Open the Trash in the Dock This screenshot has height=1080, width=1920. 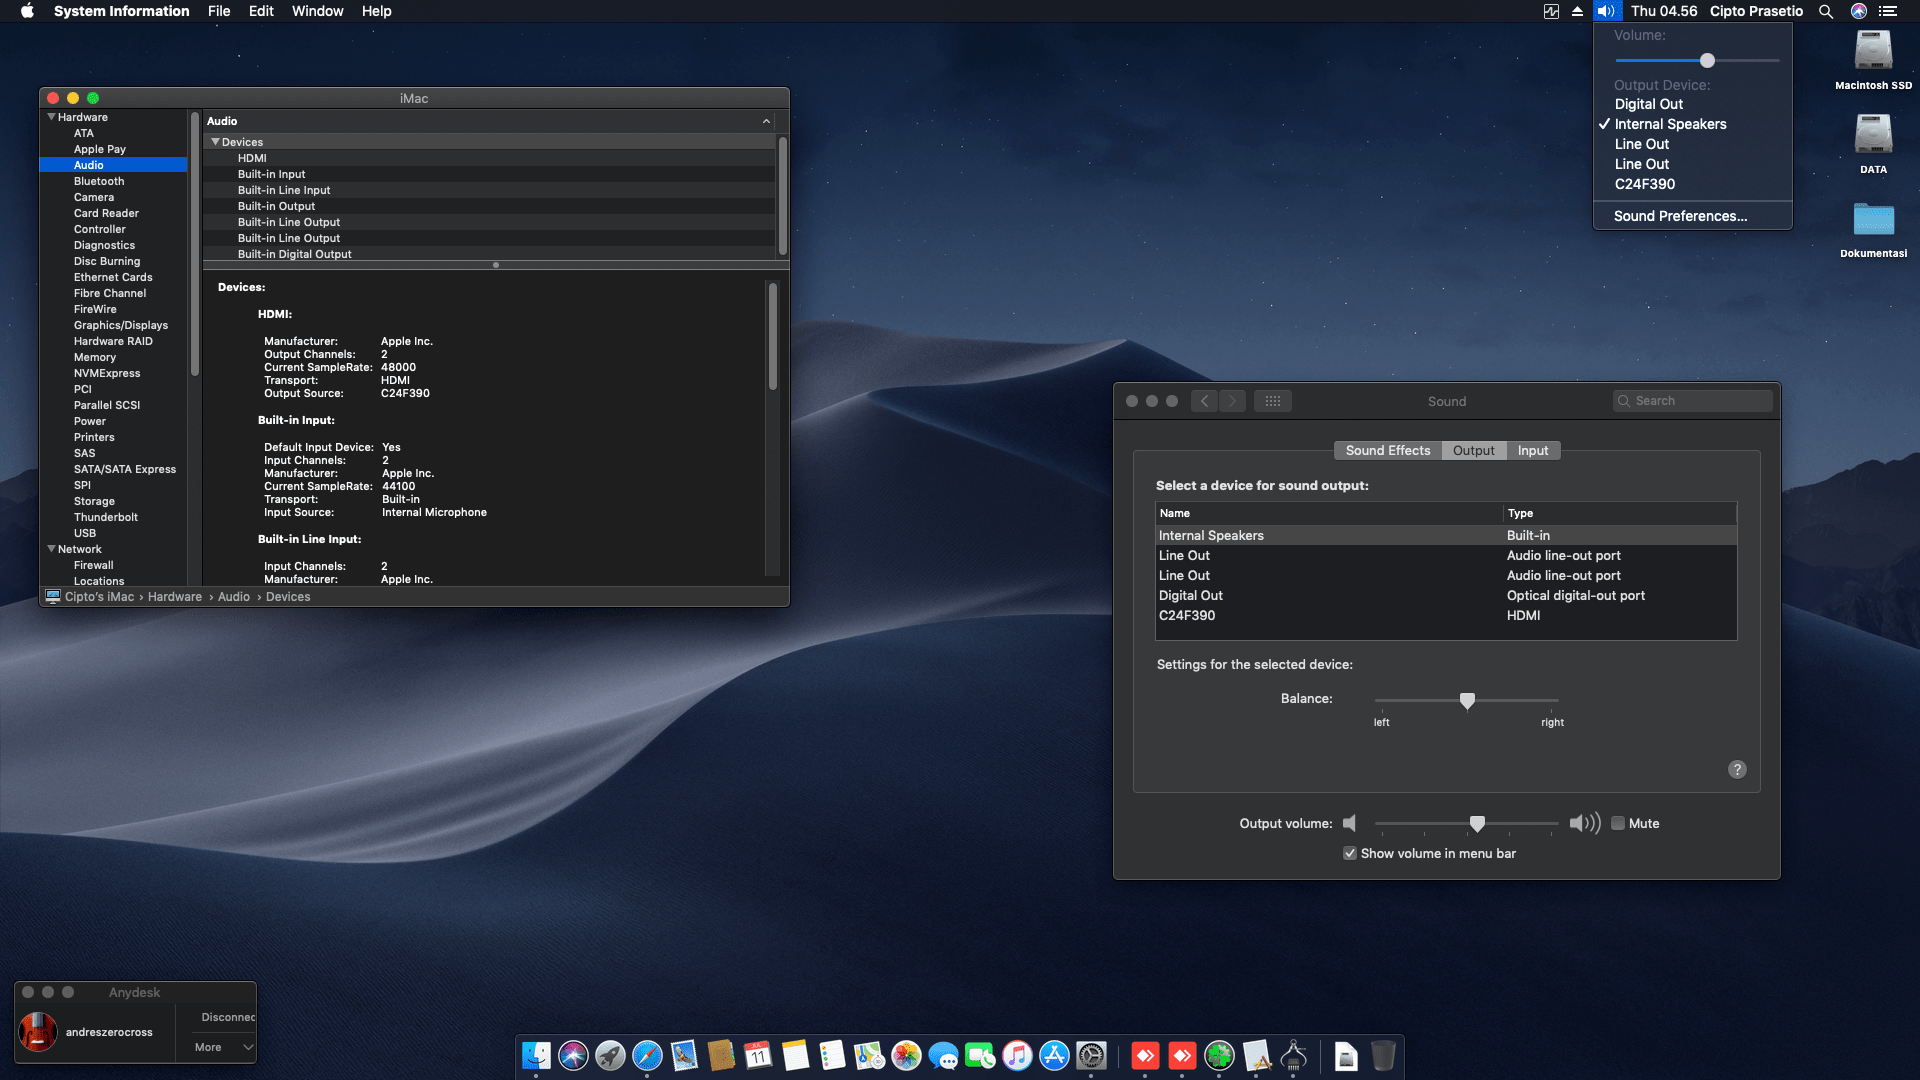(1383, 1055)
